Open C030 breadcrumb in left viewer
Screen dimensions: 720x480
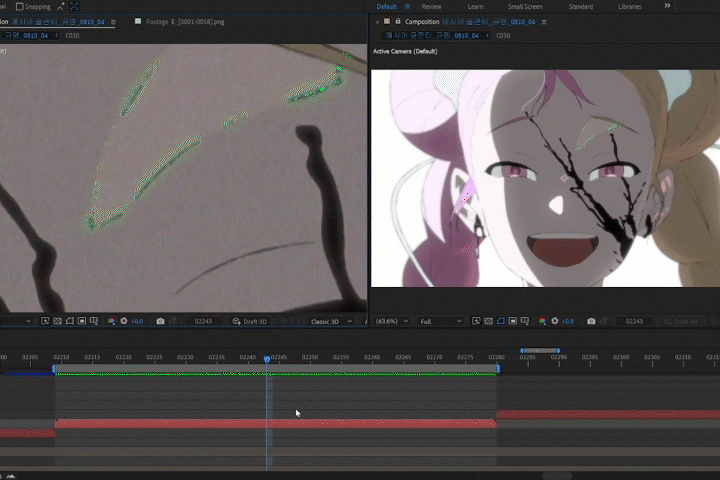point(72,35)
